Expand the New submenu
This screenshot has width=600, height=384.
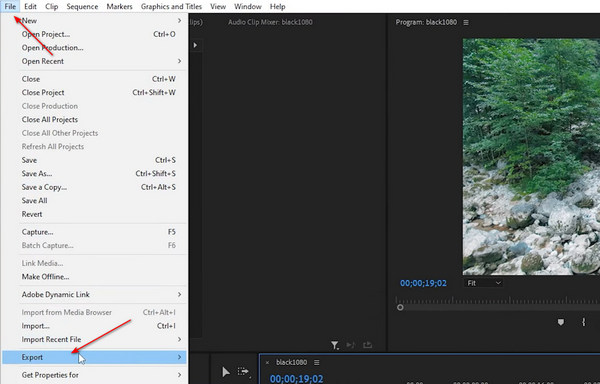tap(94, 21)
